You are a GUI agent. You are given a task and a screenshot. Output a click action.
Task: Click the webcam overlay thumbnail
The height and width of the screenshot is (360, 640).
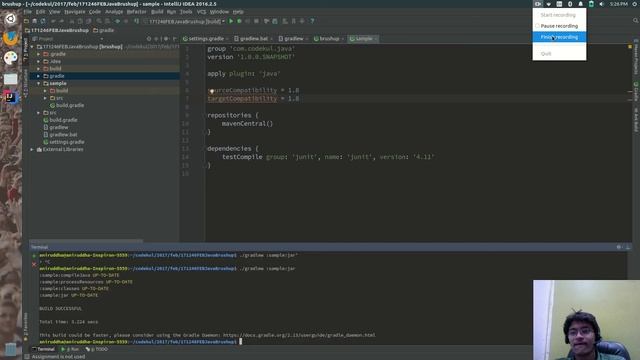pos(587,320)
